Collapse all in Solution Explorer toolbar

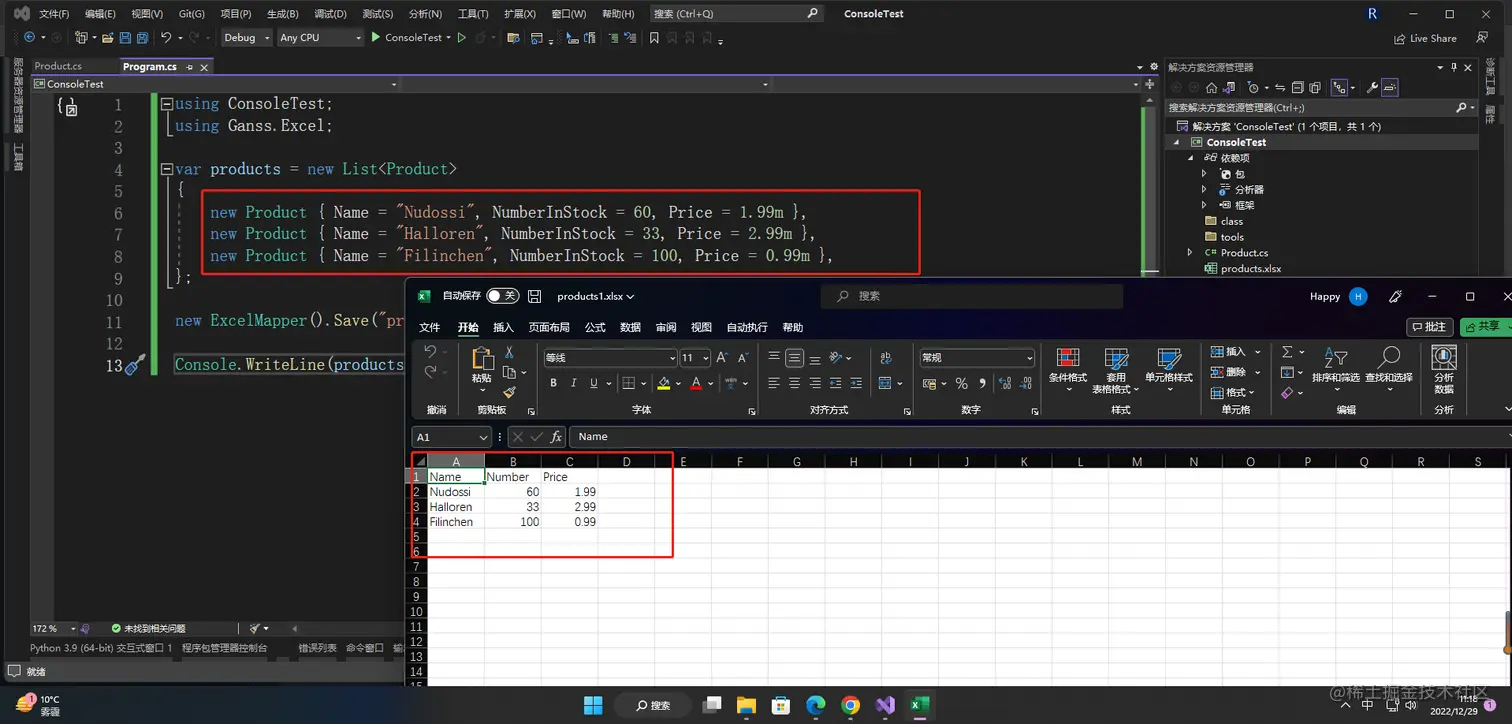[1297, 87]
